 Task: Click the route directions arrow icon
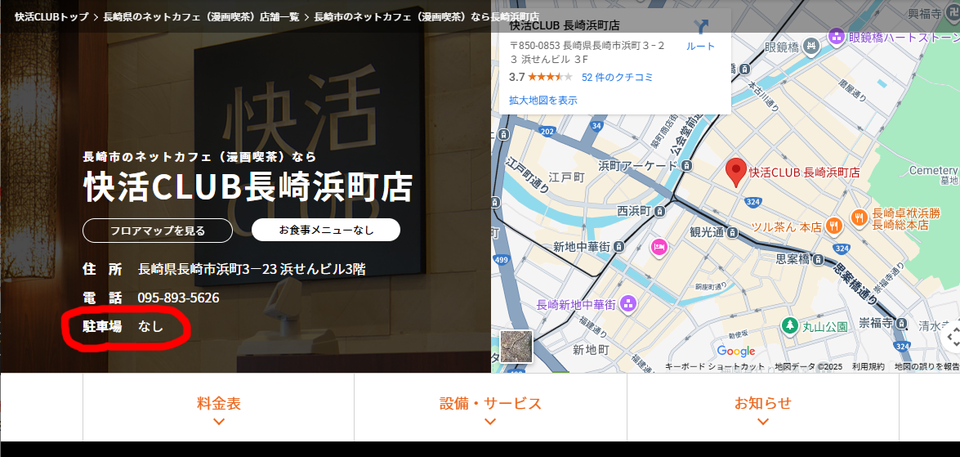pos(701,28)
